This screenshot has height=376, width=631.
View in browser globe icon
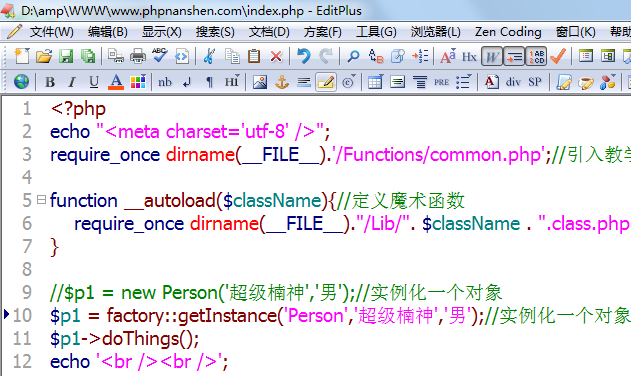tap(21, 82)
